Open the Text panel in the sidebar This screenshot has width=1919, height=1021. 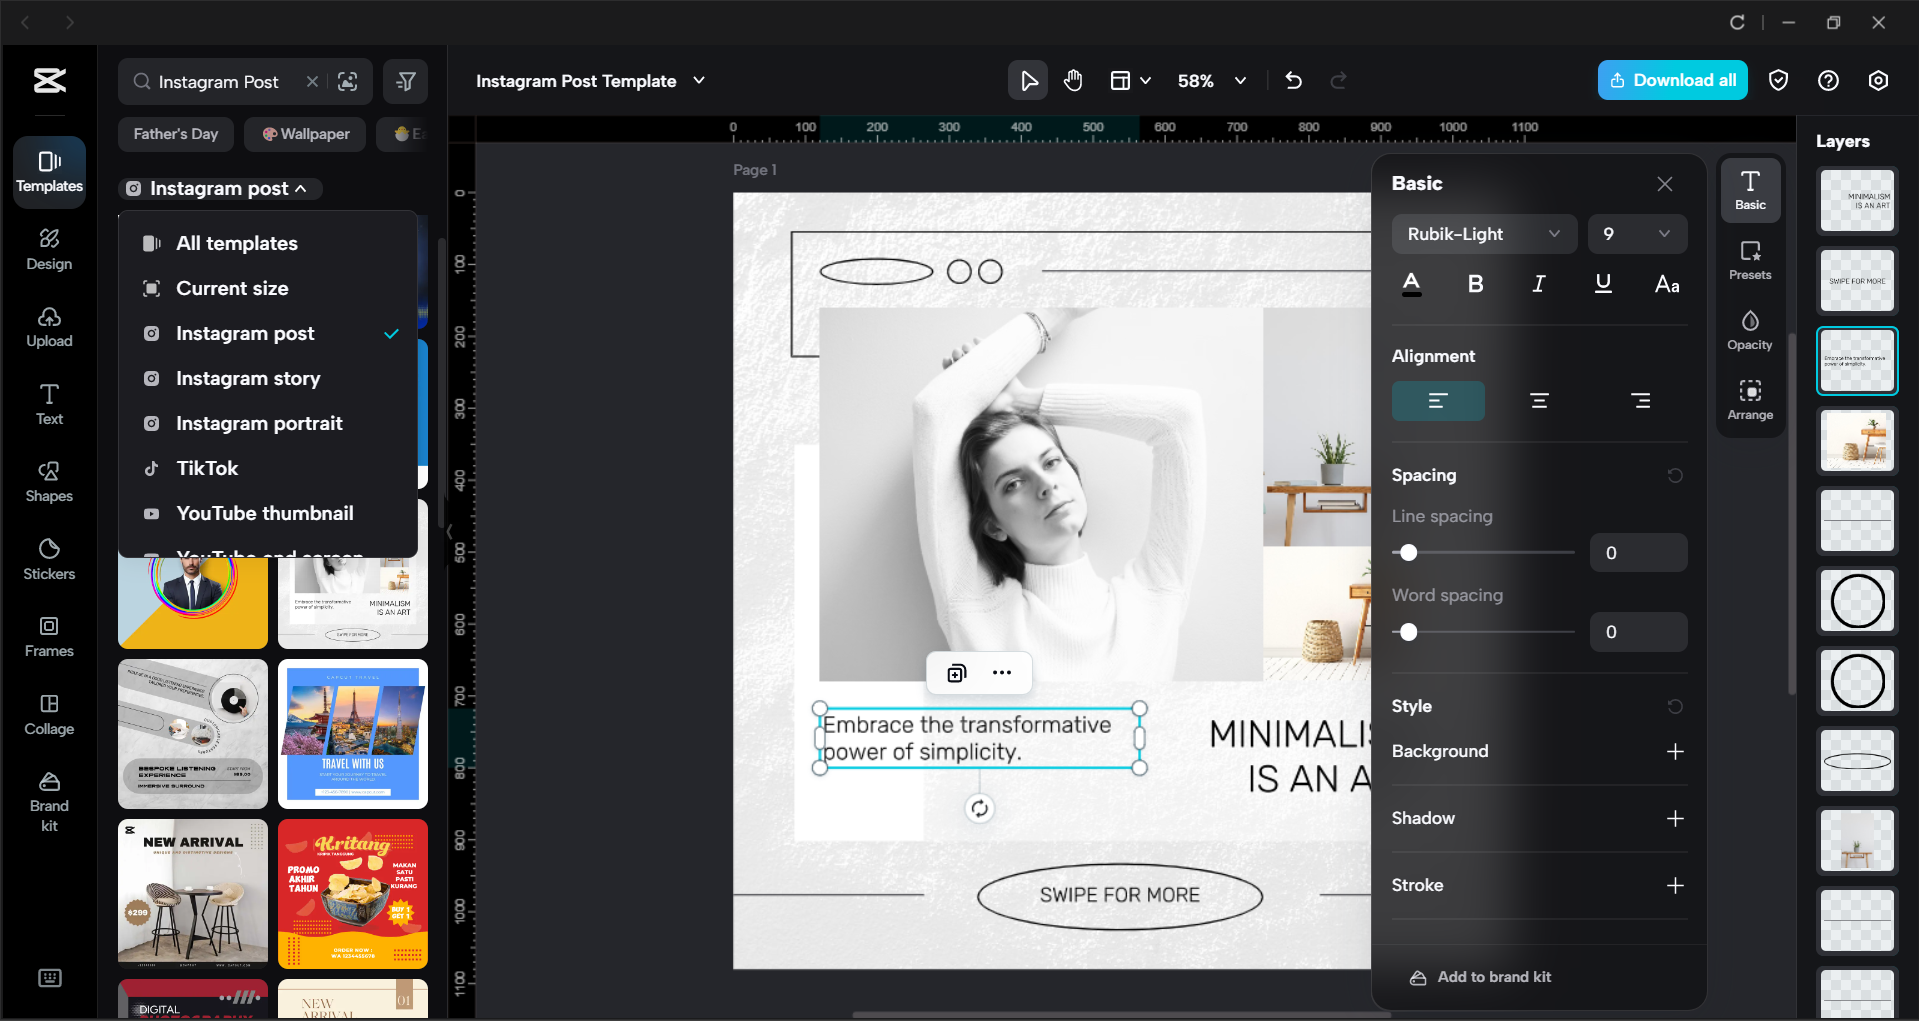[48, 402]
